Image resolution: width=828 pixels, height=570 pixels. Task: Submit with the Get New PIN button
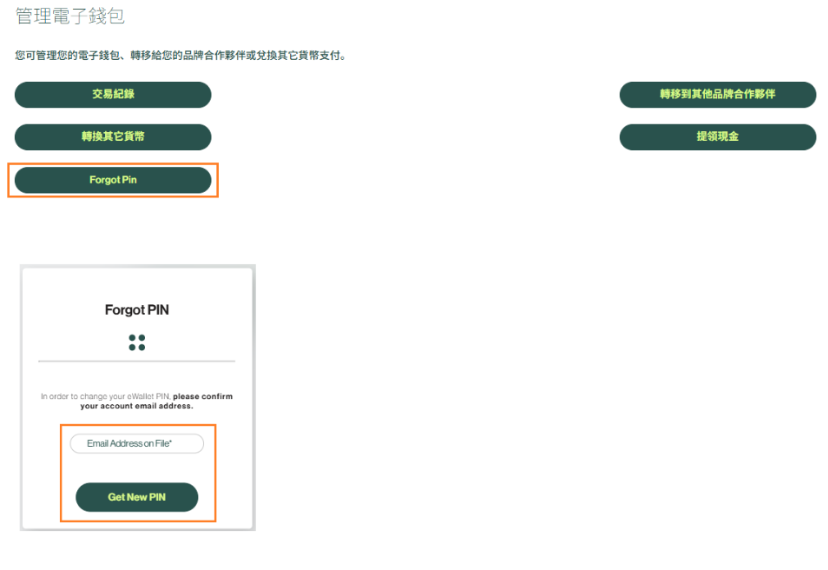click(137, 497)
